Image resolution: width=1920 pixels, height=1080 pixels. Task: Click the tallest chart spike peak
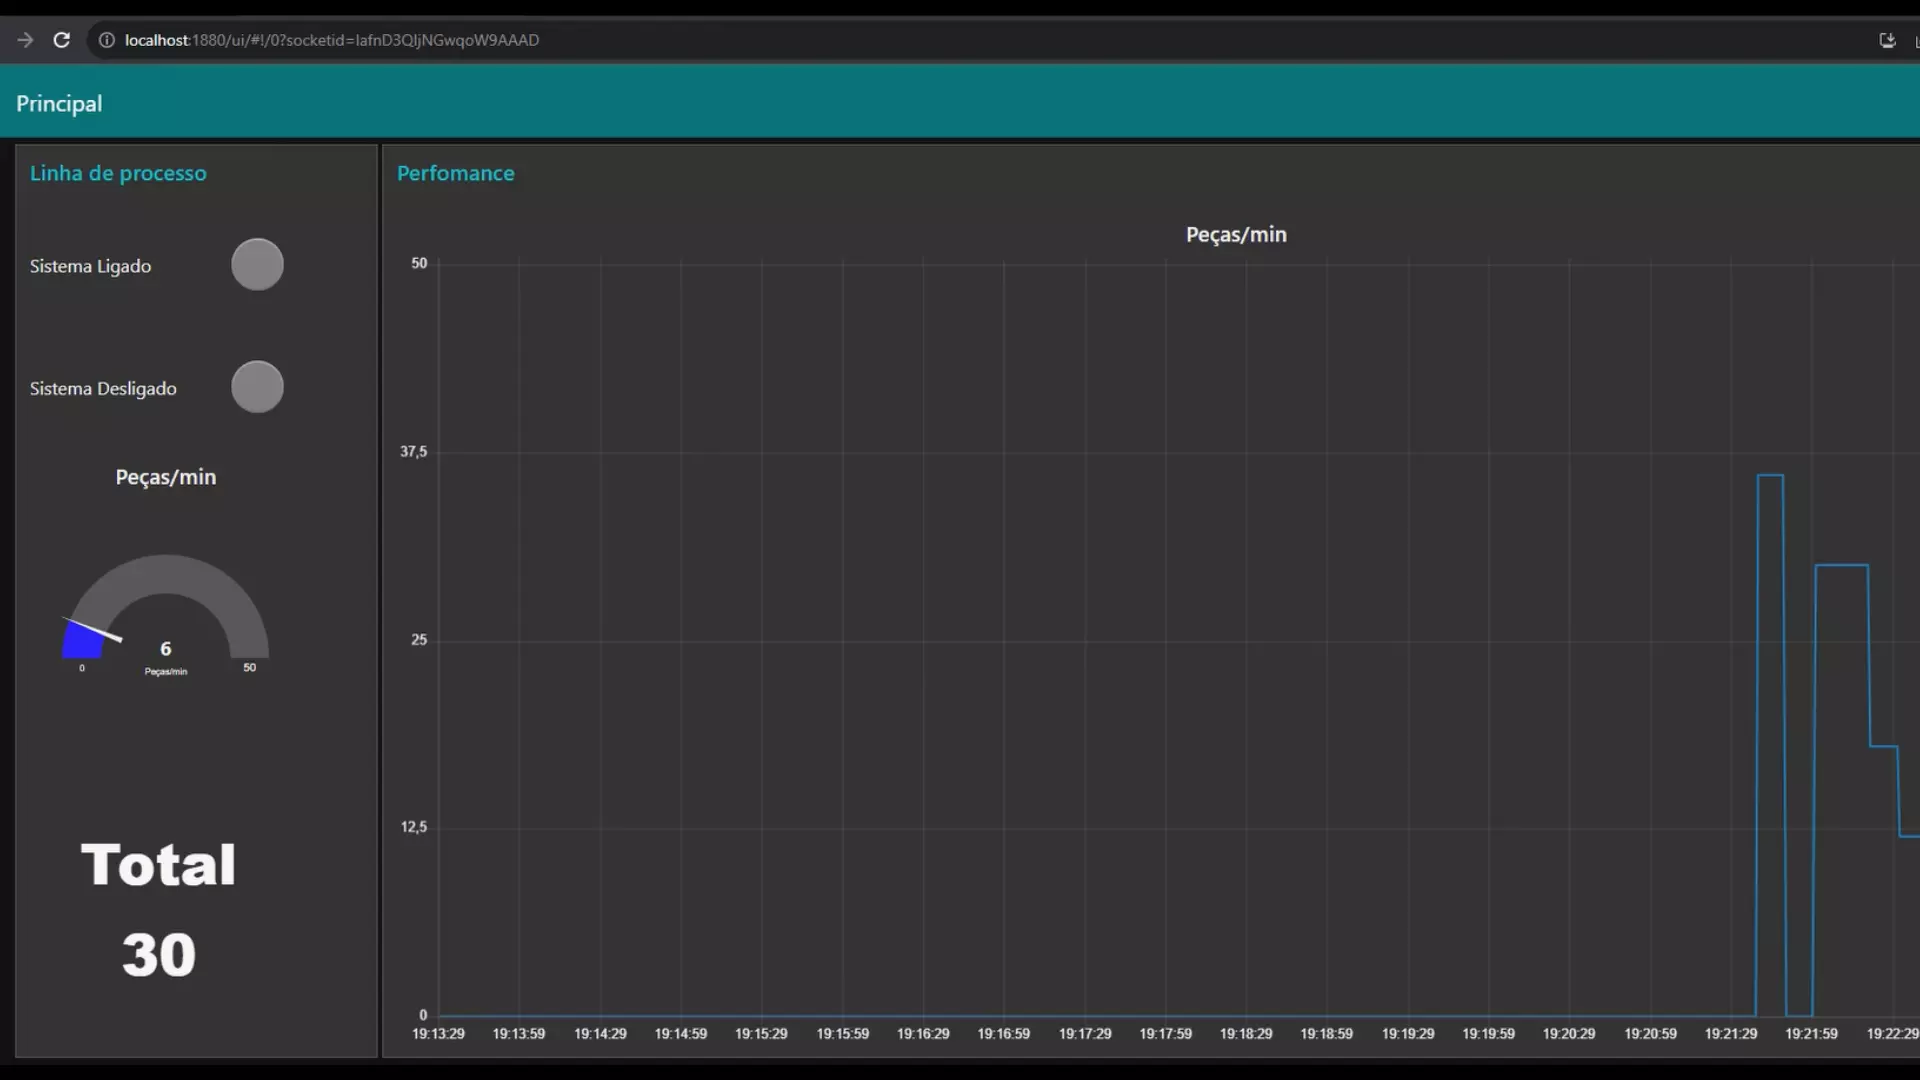click(x=1770, y=475)
